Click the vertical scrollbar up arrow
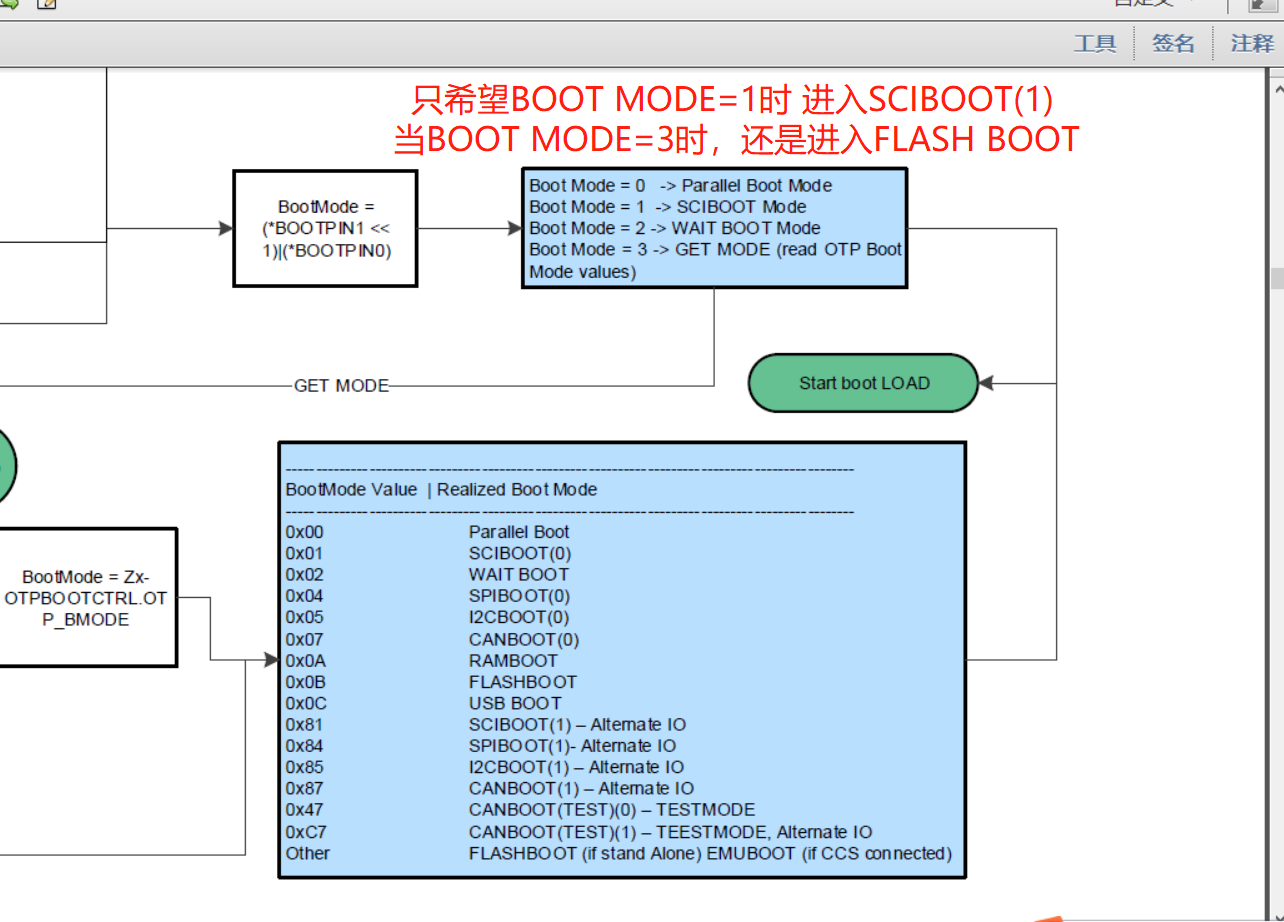The image size is (1284, 922). tap(1277, 89)
